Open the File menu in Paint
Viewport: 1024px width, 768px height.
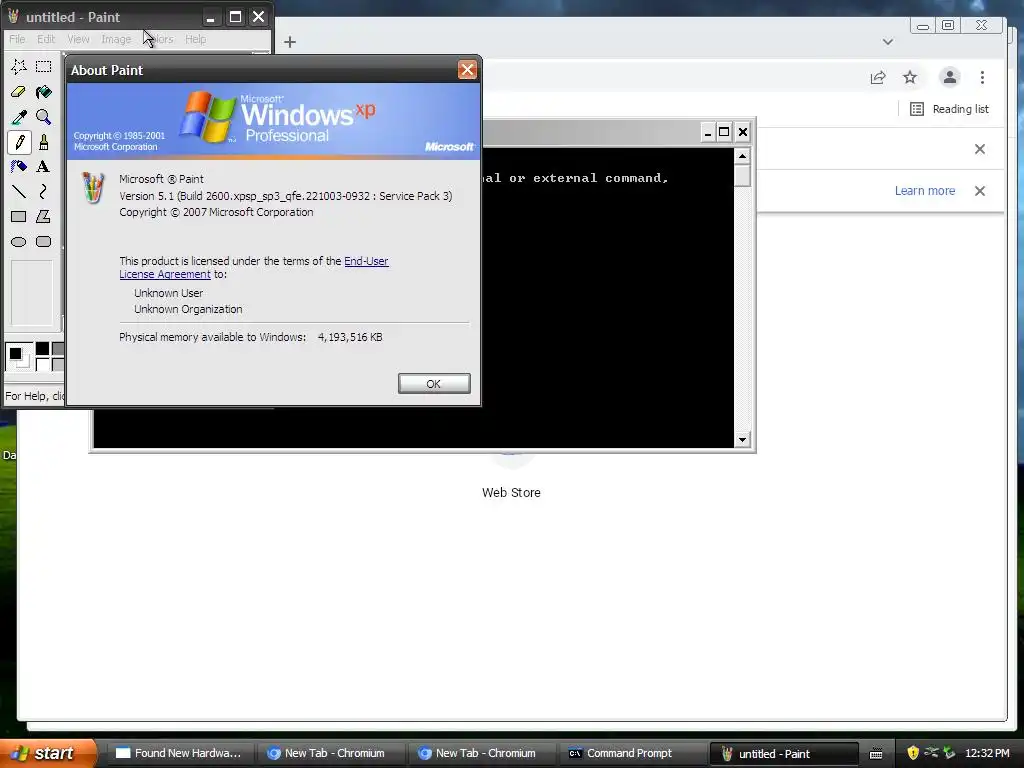click(17, 39)
